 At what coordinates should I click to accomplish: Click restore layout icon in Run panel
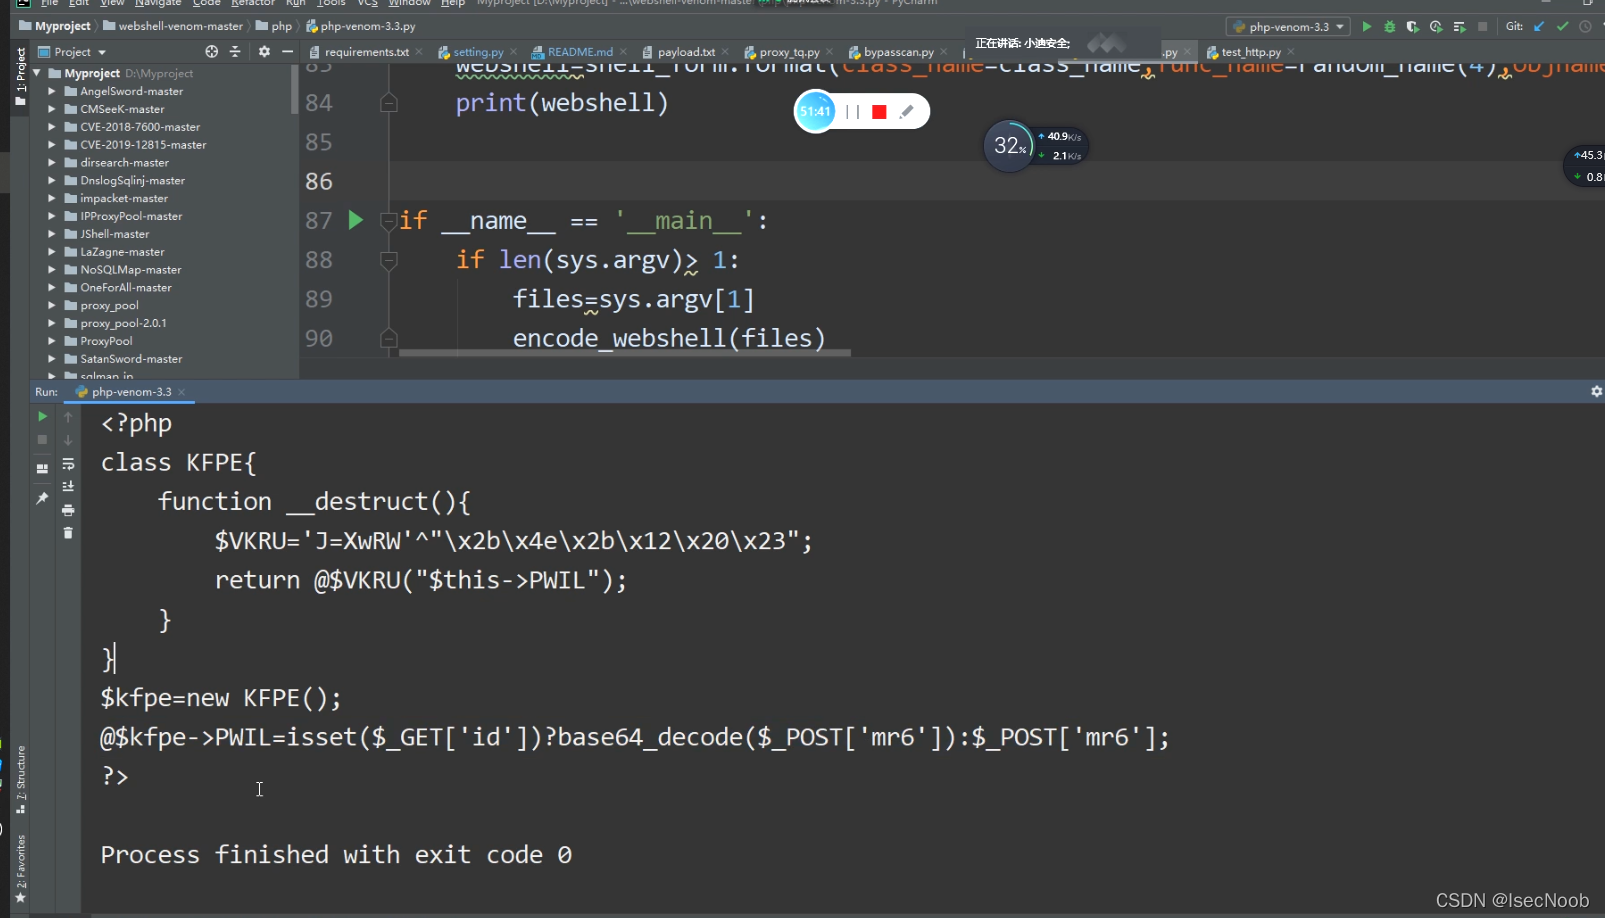[x=42, y=468]
